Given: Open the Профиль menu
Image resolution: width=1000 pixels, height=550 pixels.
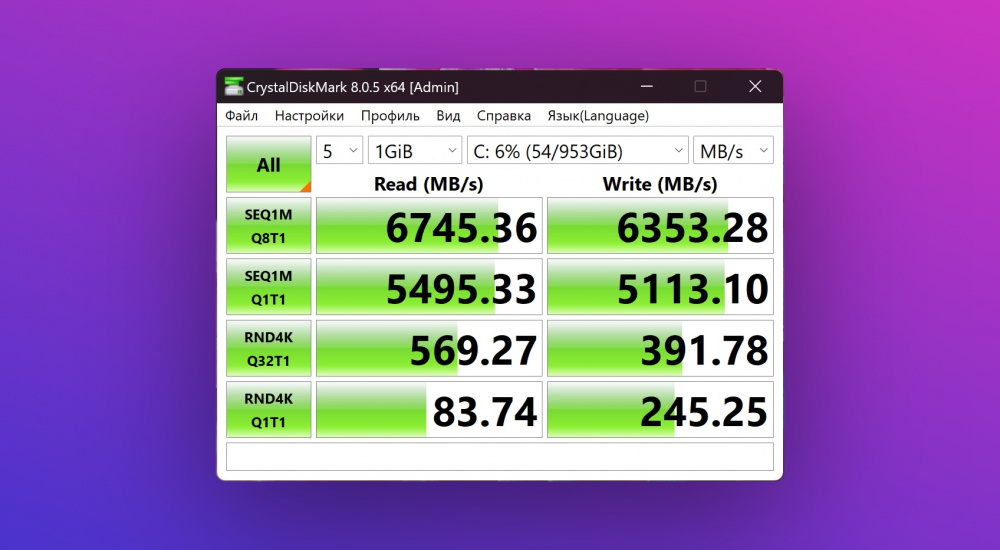Looking at the screenshot, I should point(390,115).
